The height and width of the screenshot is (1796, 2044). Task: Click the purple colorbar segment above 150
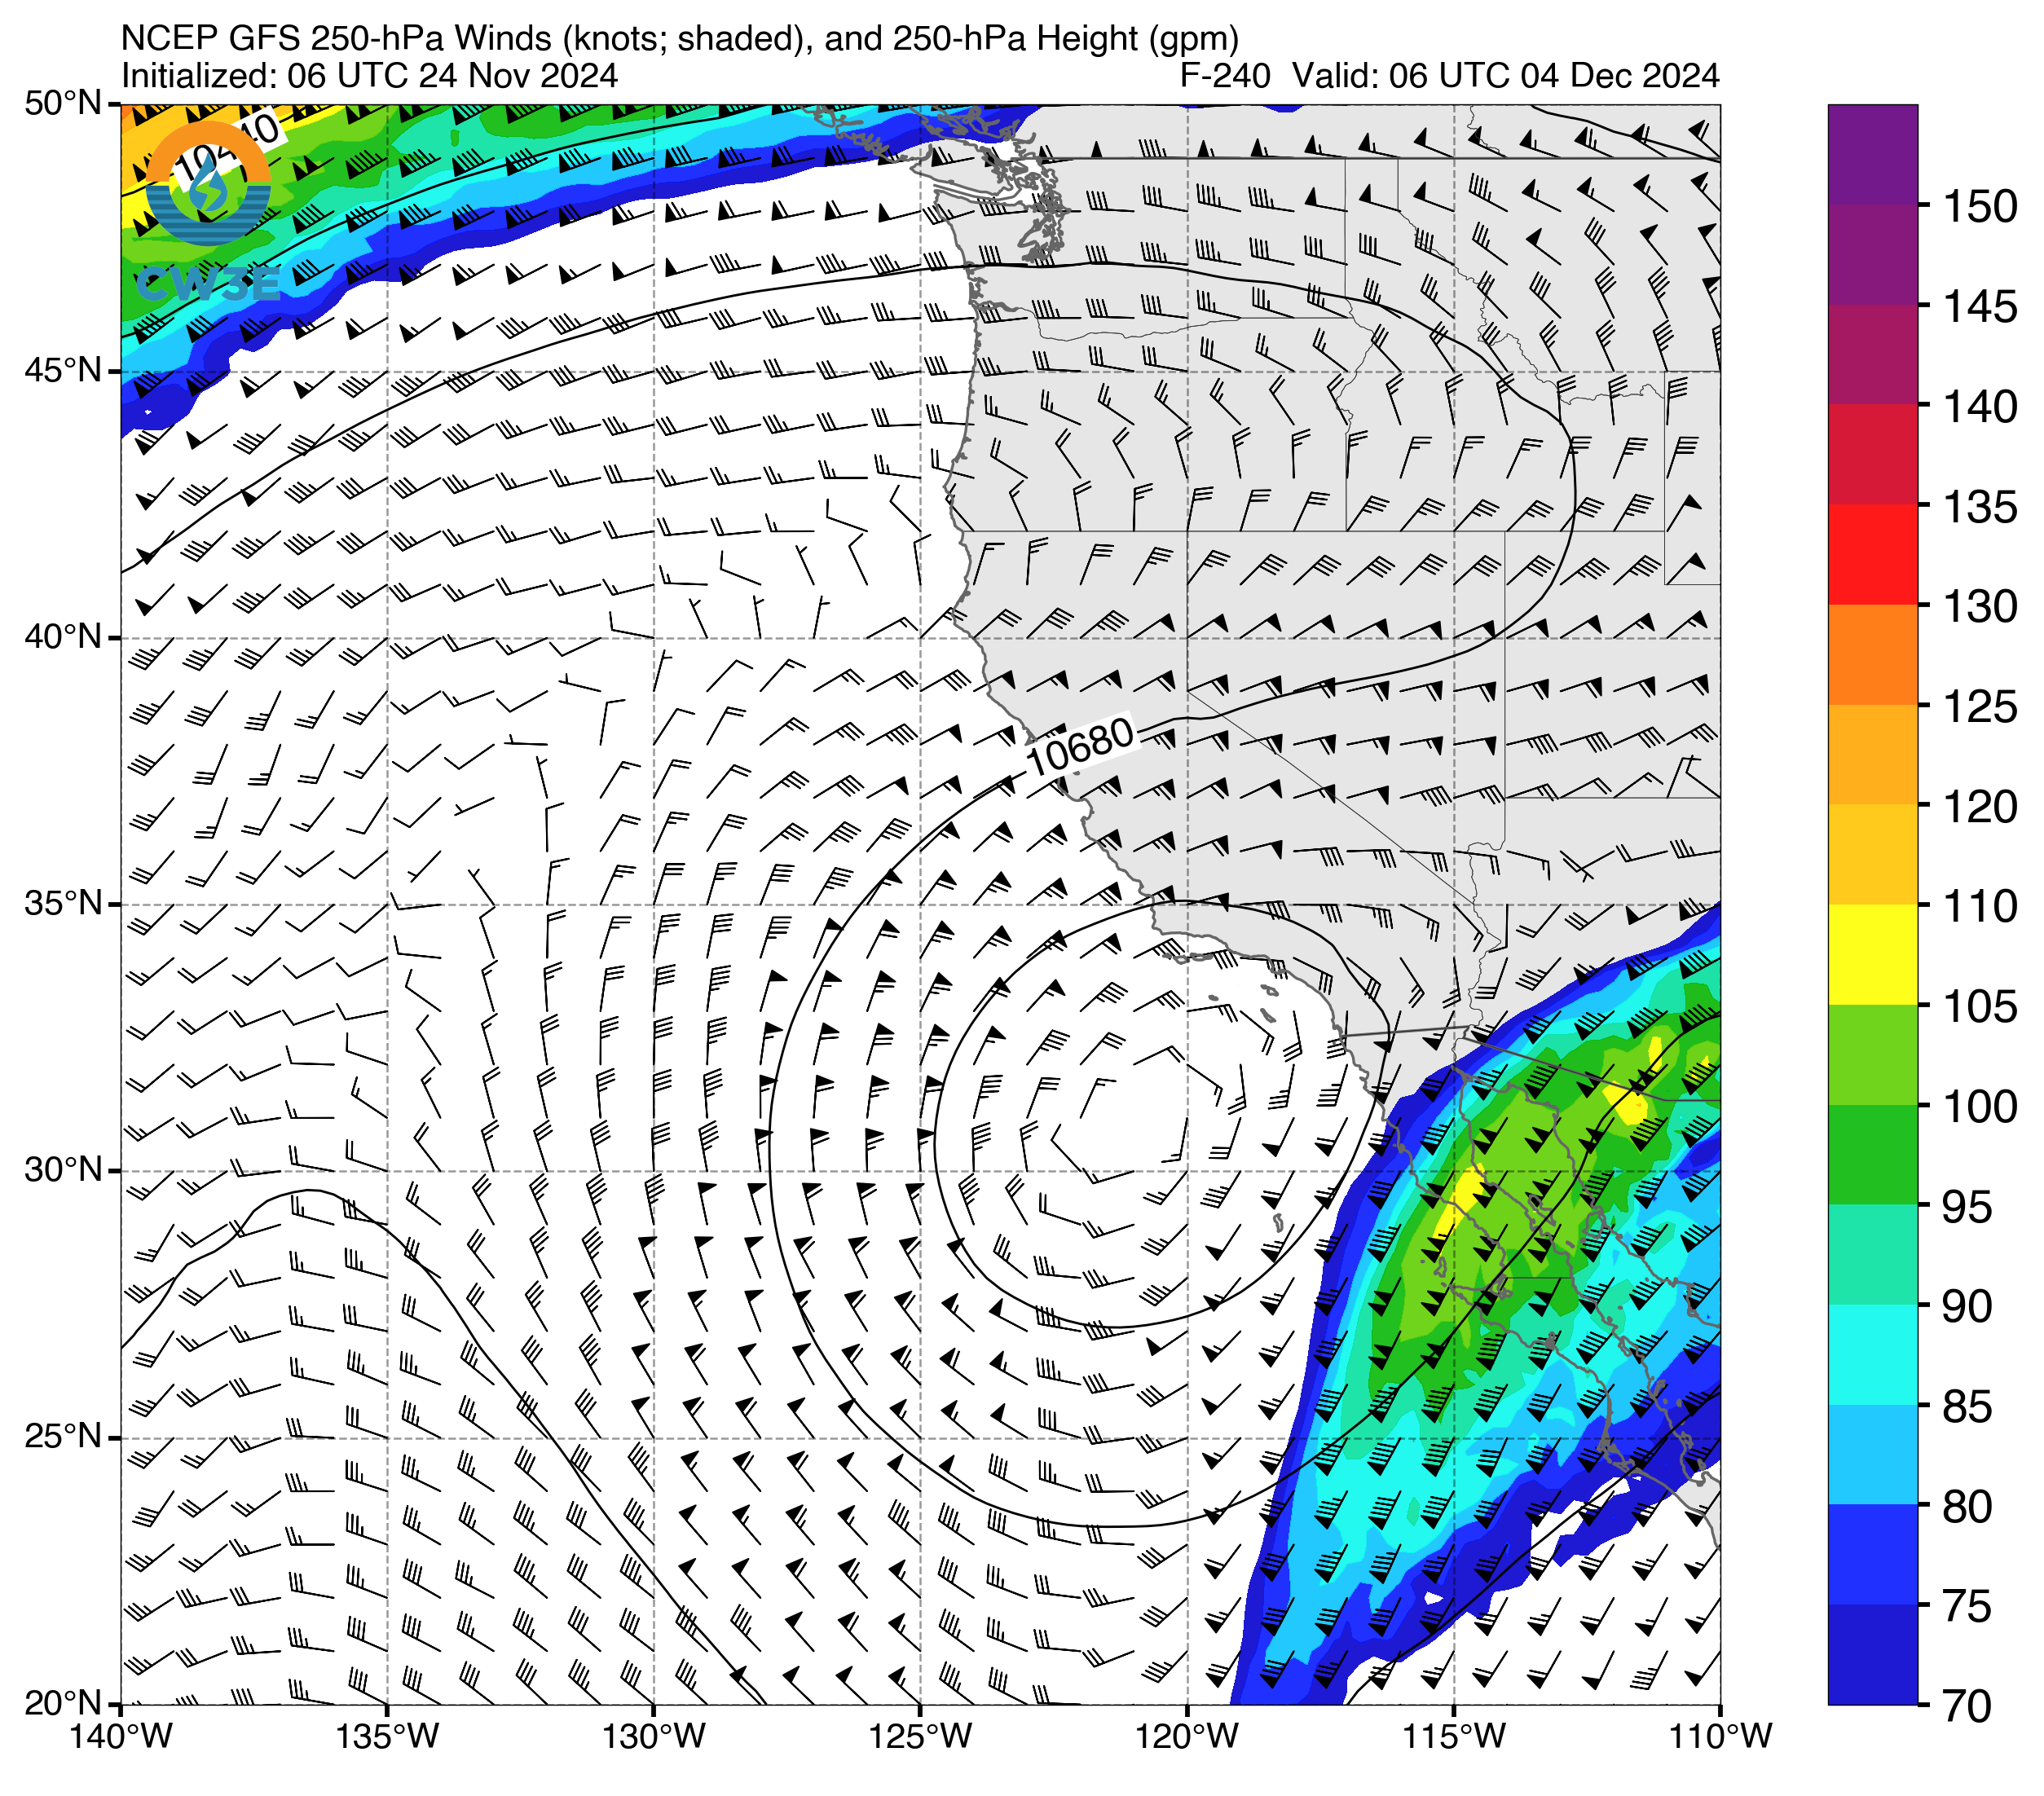[1873, 154]
